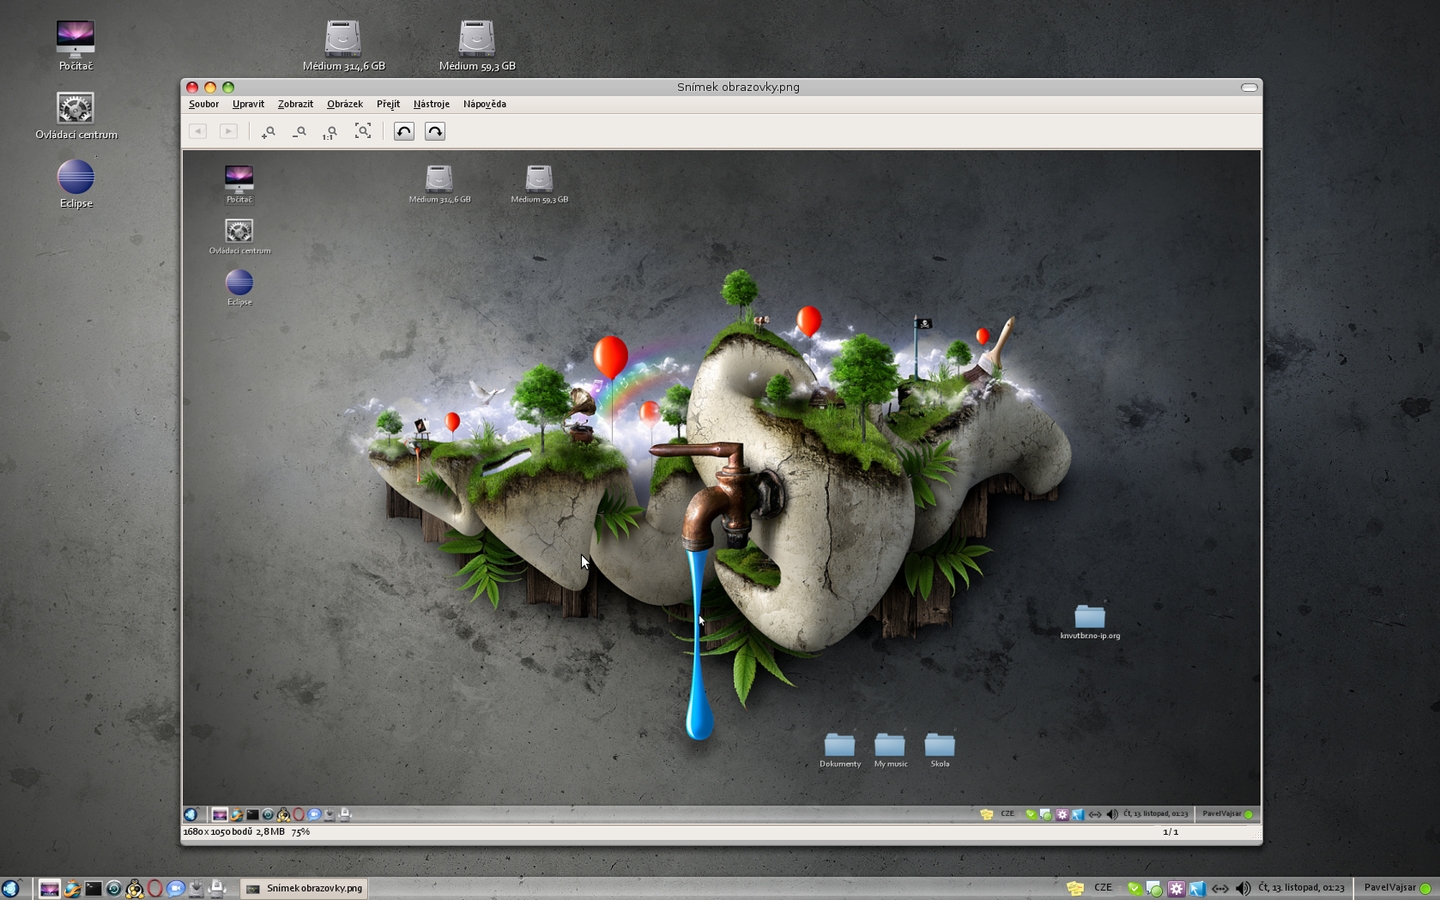Image resolution: width=1440 pixels, height=900 pixels.
Task: Click the pill button in the window's top-right corner
Action: point(1249,88)
